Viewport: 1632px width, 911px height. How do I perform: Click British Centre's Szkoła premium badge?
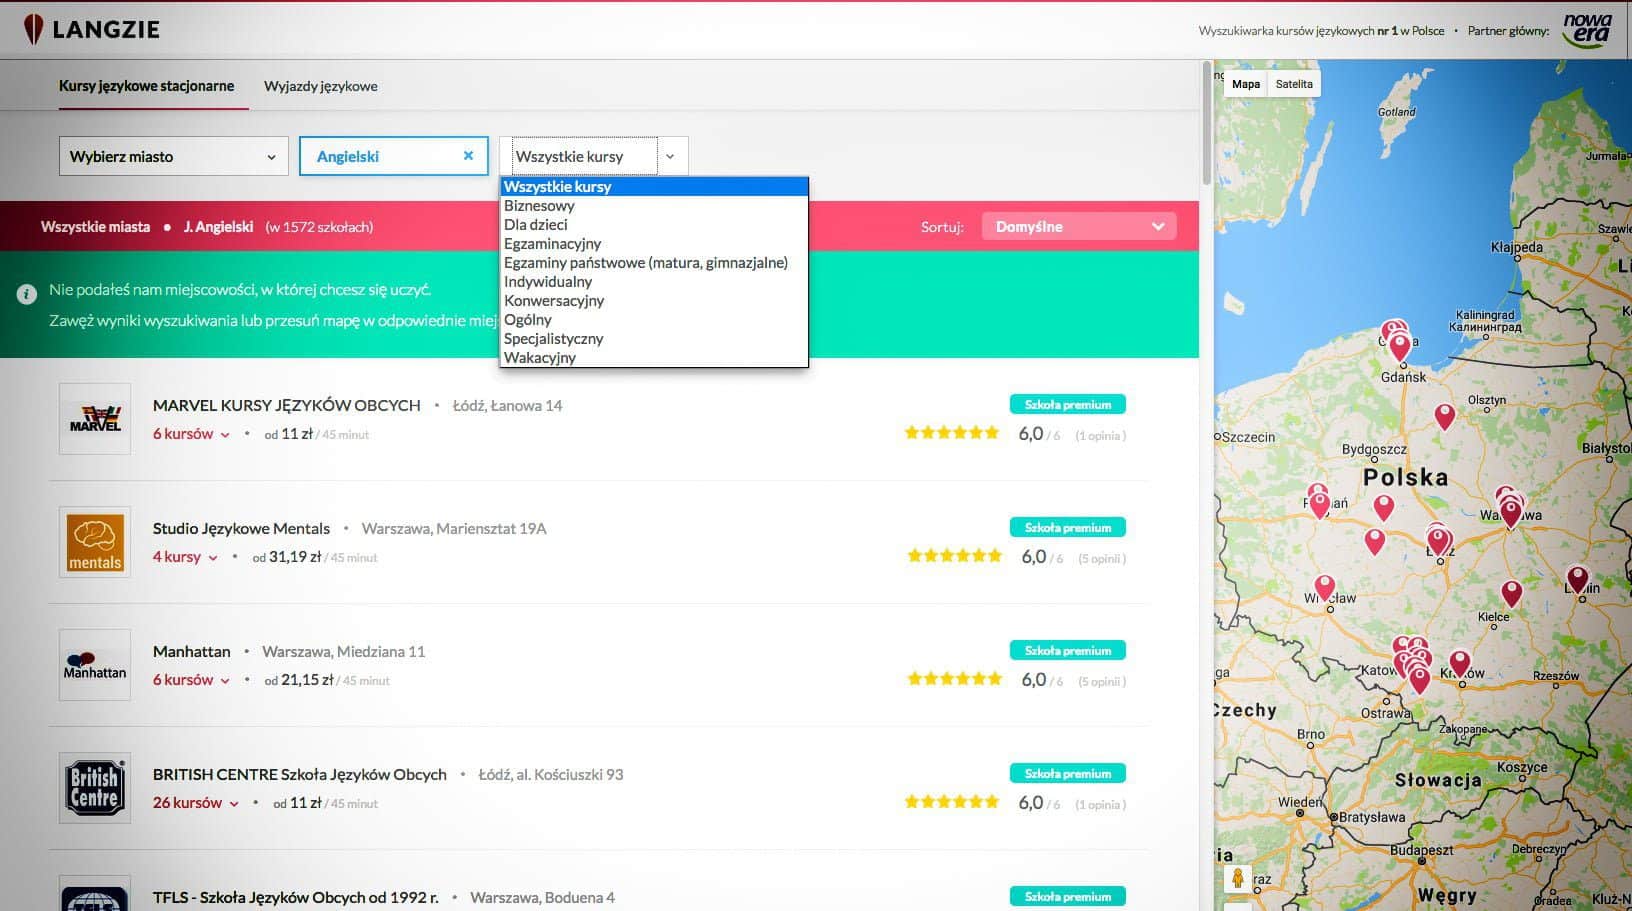coord(1068,773)
